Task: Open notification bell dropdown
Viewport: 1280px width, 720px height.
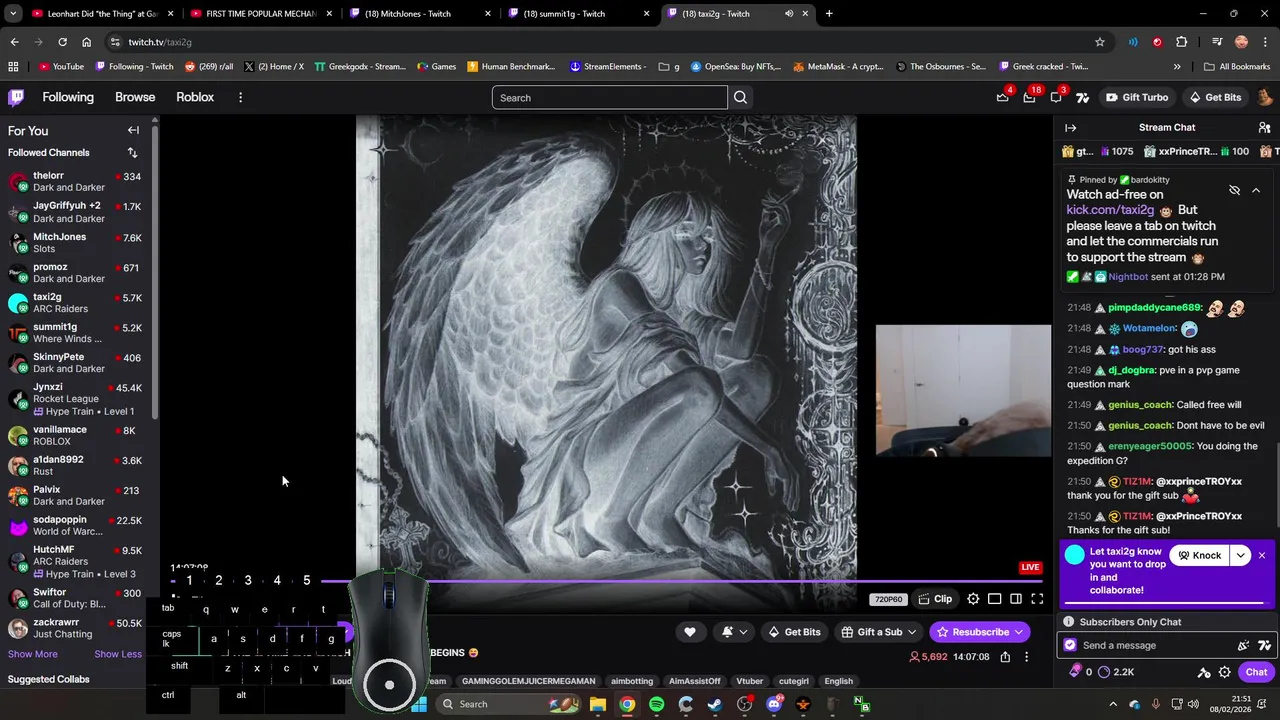Action: click(734, 632)
